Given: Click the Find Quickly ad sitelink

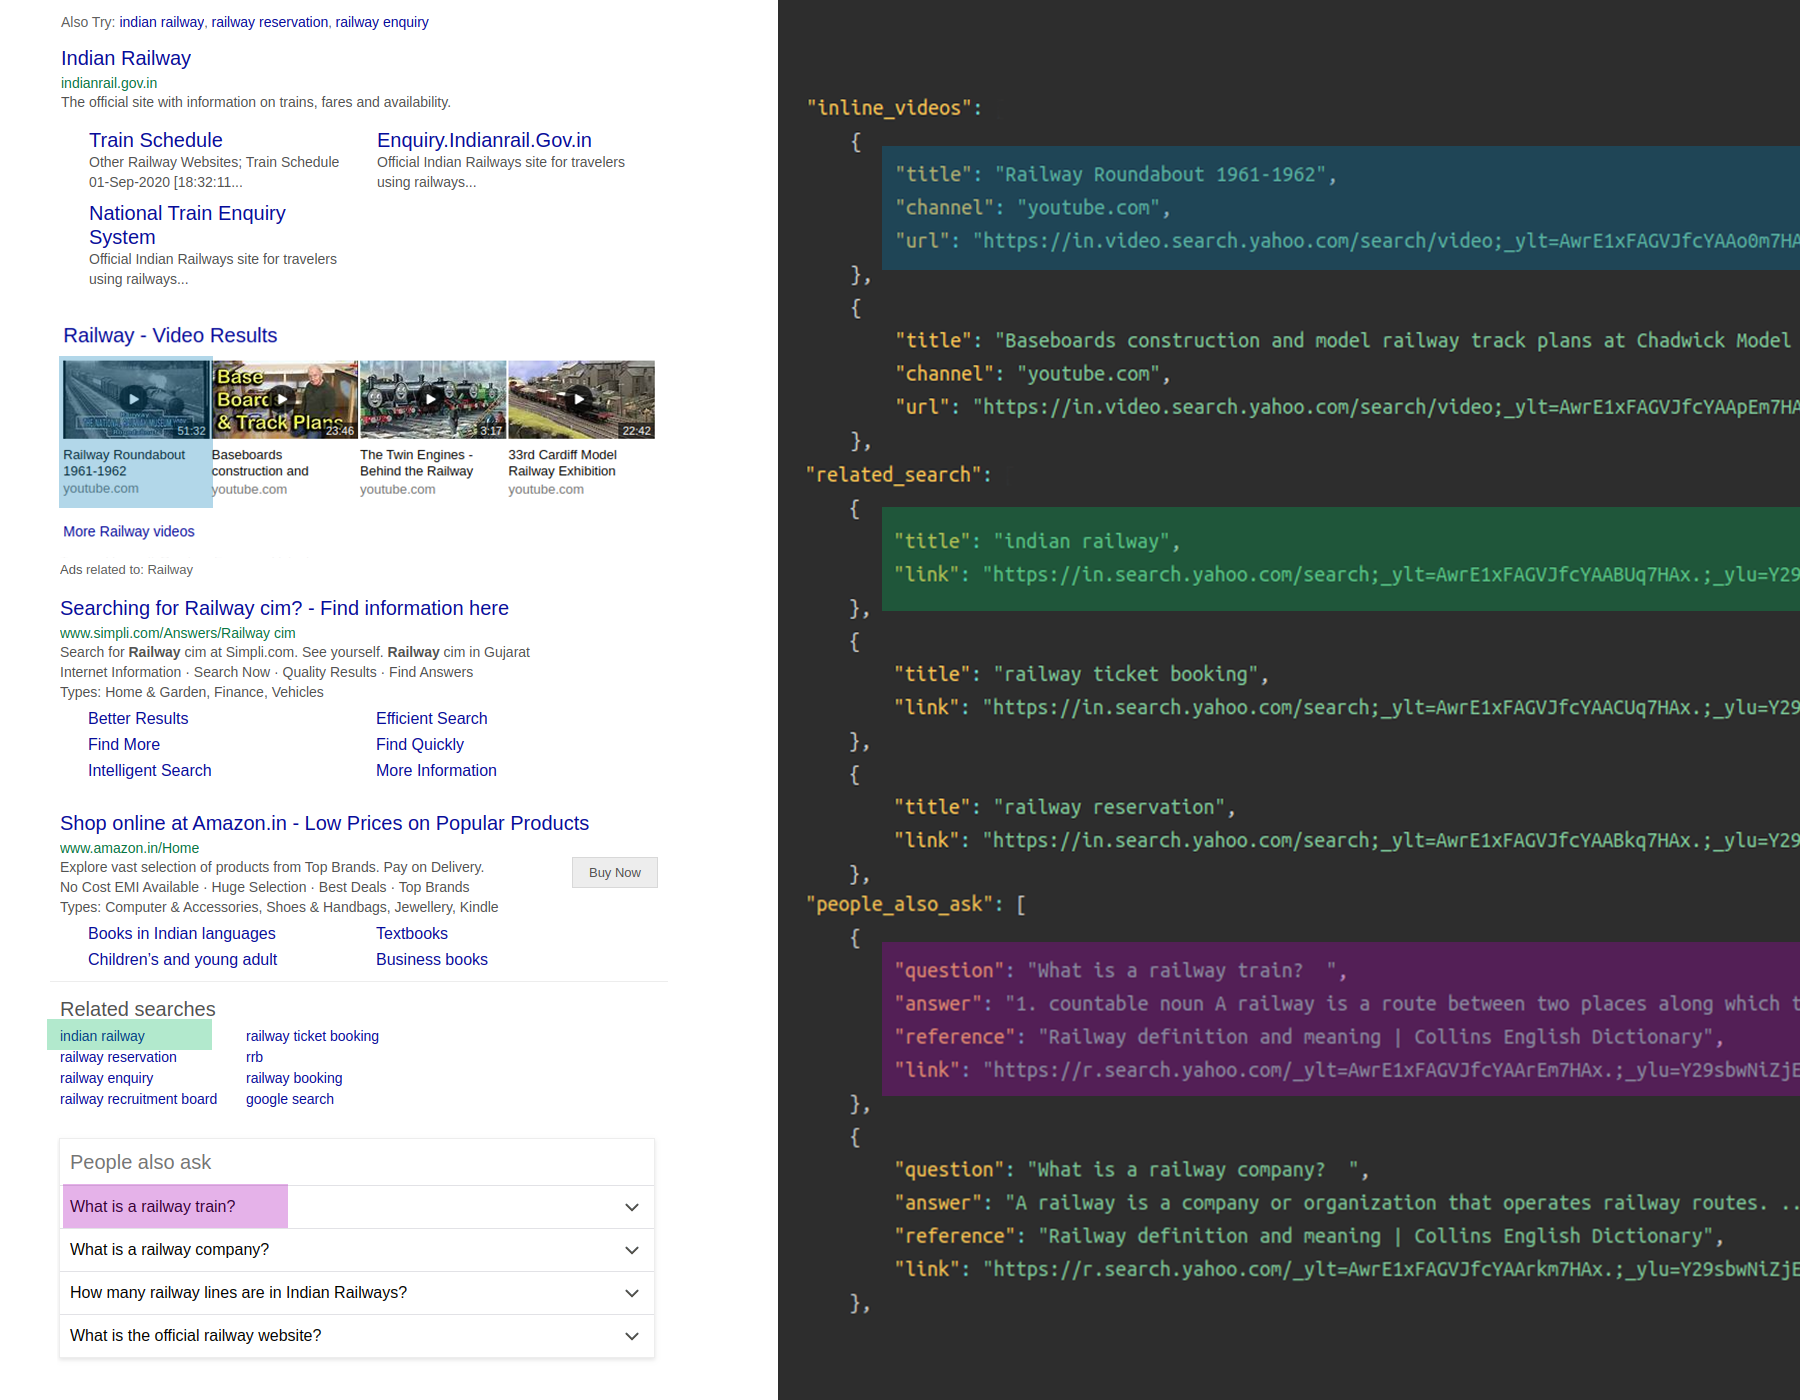Looking at the screenshot, I should (x=420, y=744).
